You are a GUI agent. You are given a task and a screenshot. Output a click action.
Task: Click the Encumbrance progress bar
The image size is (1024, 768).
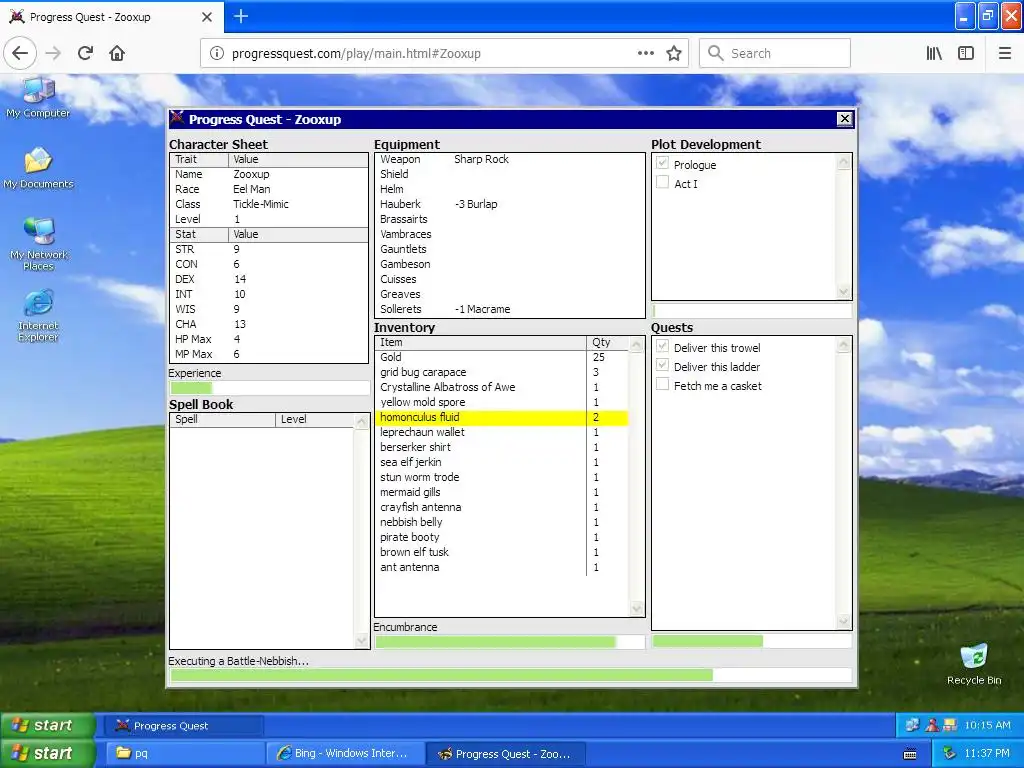point(509,642)
